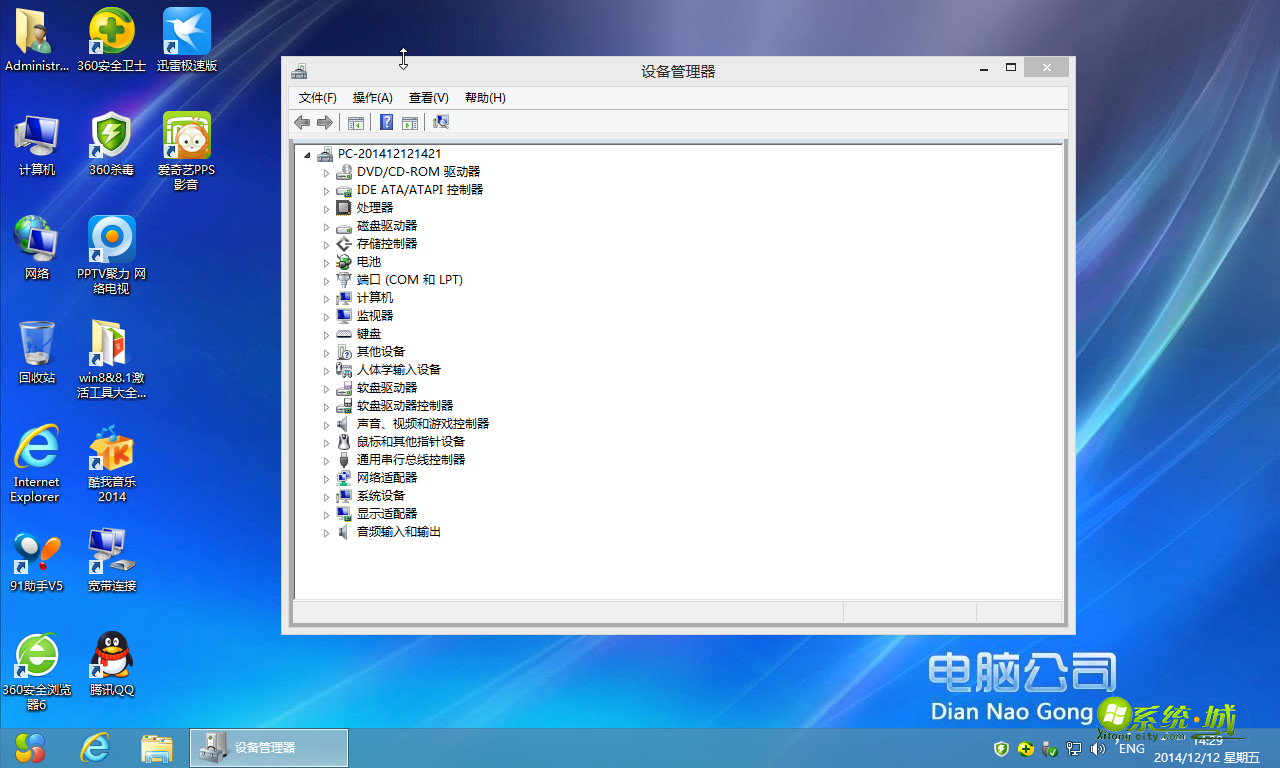Expand the 显示适配器 device category

click(x=325, y=513)
